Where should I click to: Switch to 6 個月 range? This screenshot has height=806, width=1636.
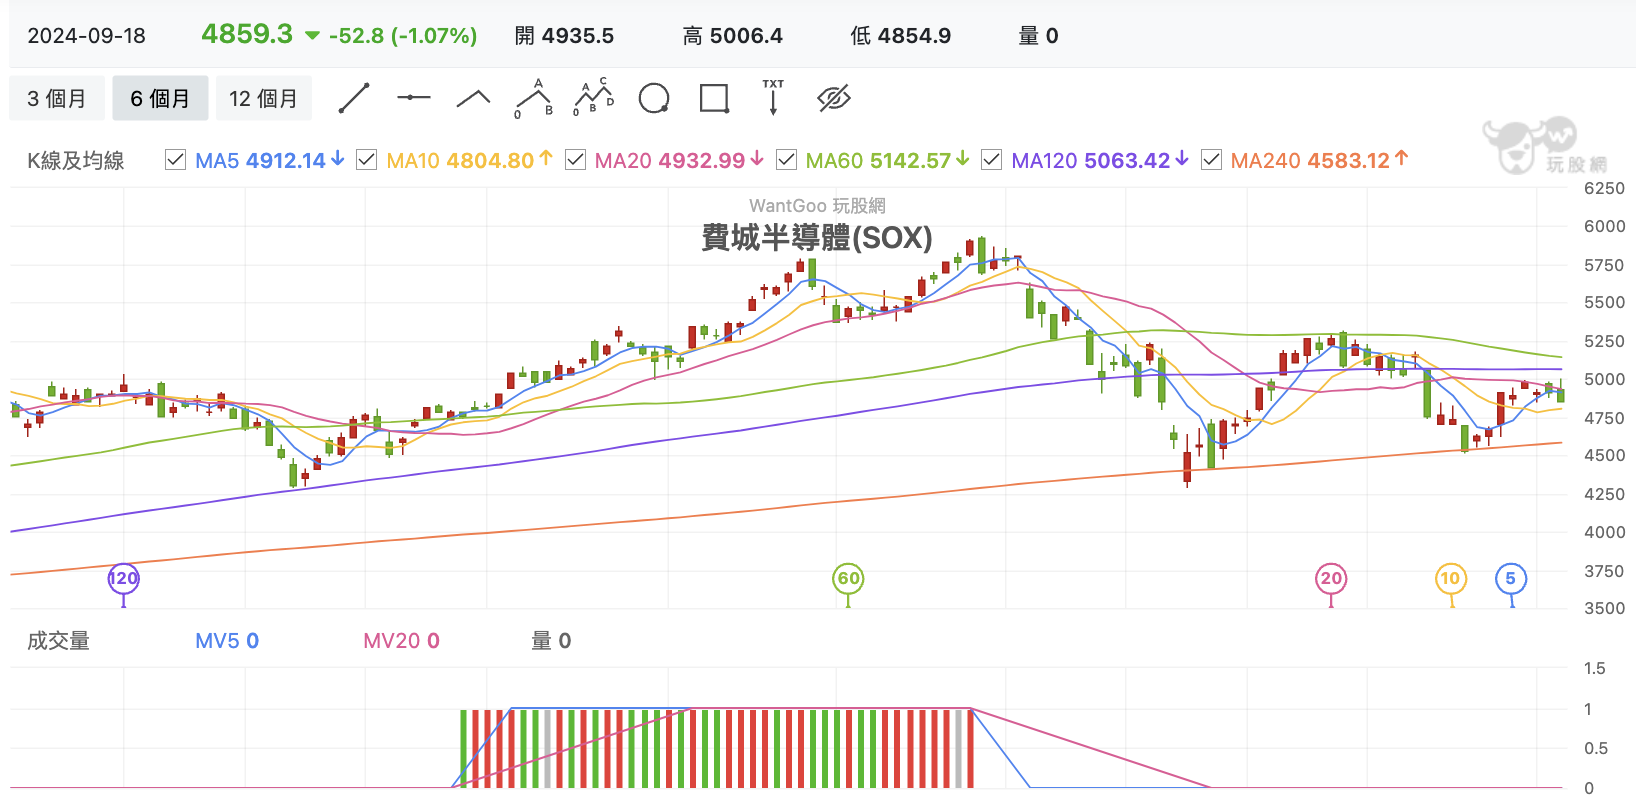160,98
